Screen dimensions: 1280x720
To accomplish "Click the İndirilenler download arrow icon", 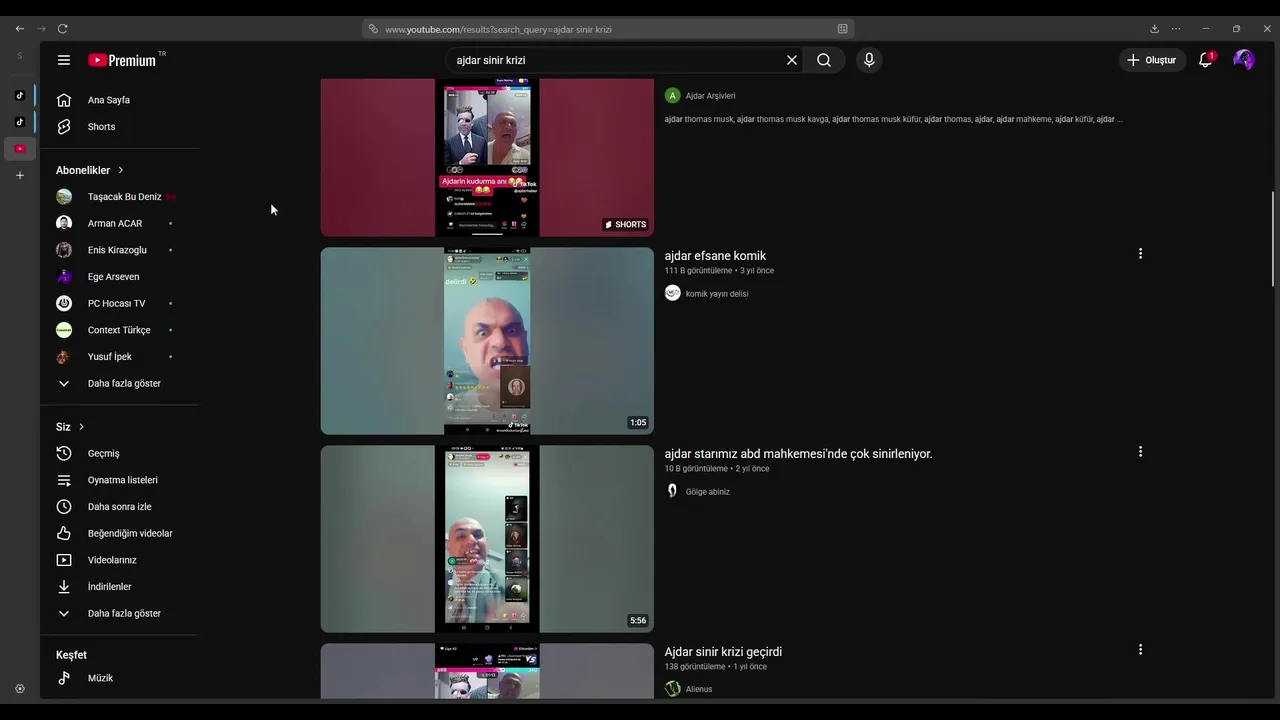I will tap(64, 587).
